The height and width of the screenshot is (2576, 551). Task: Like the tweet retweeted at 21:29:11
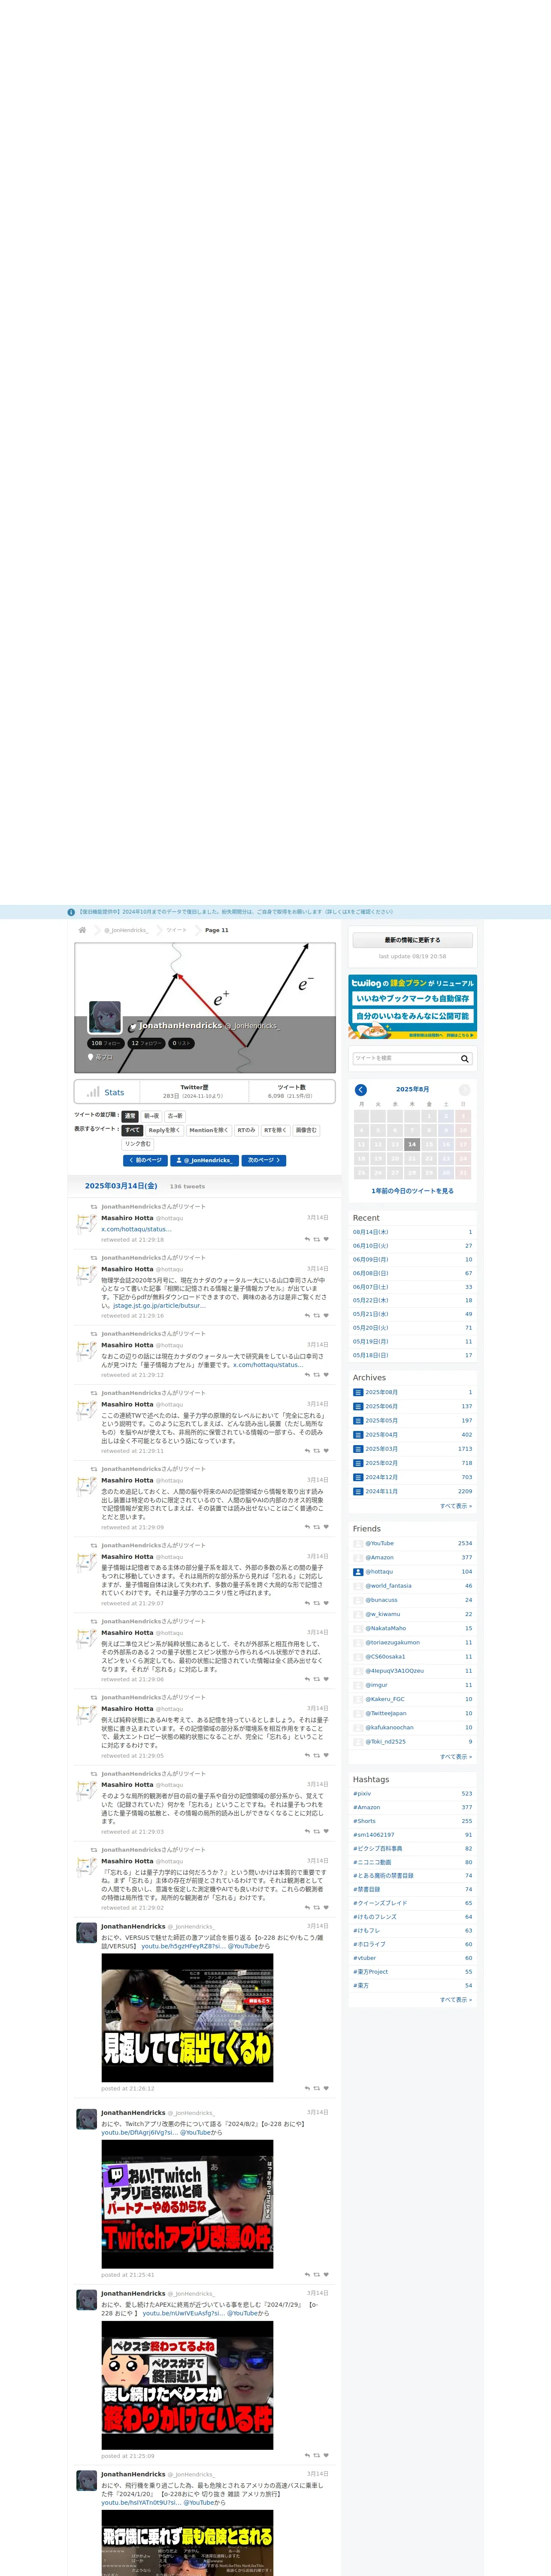pyautogui.click(x=326, y=1451)
